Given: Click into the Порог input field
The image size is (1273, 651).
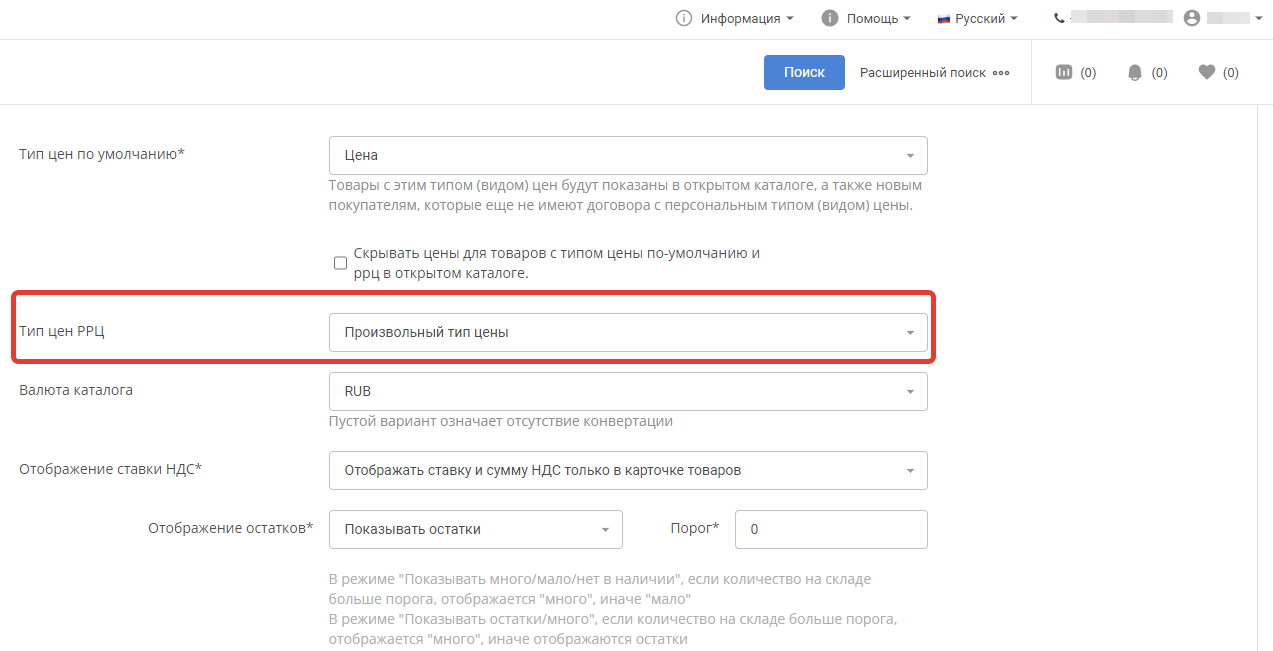Looking at the screenshot, I should [830, 529].
